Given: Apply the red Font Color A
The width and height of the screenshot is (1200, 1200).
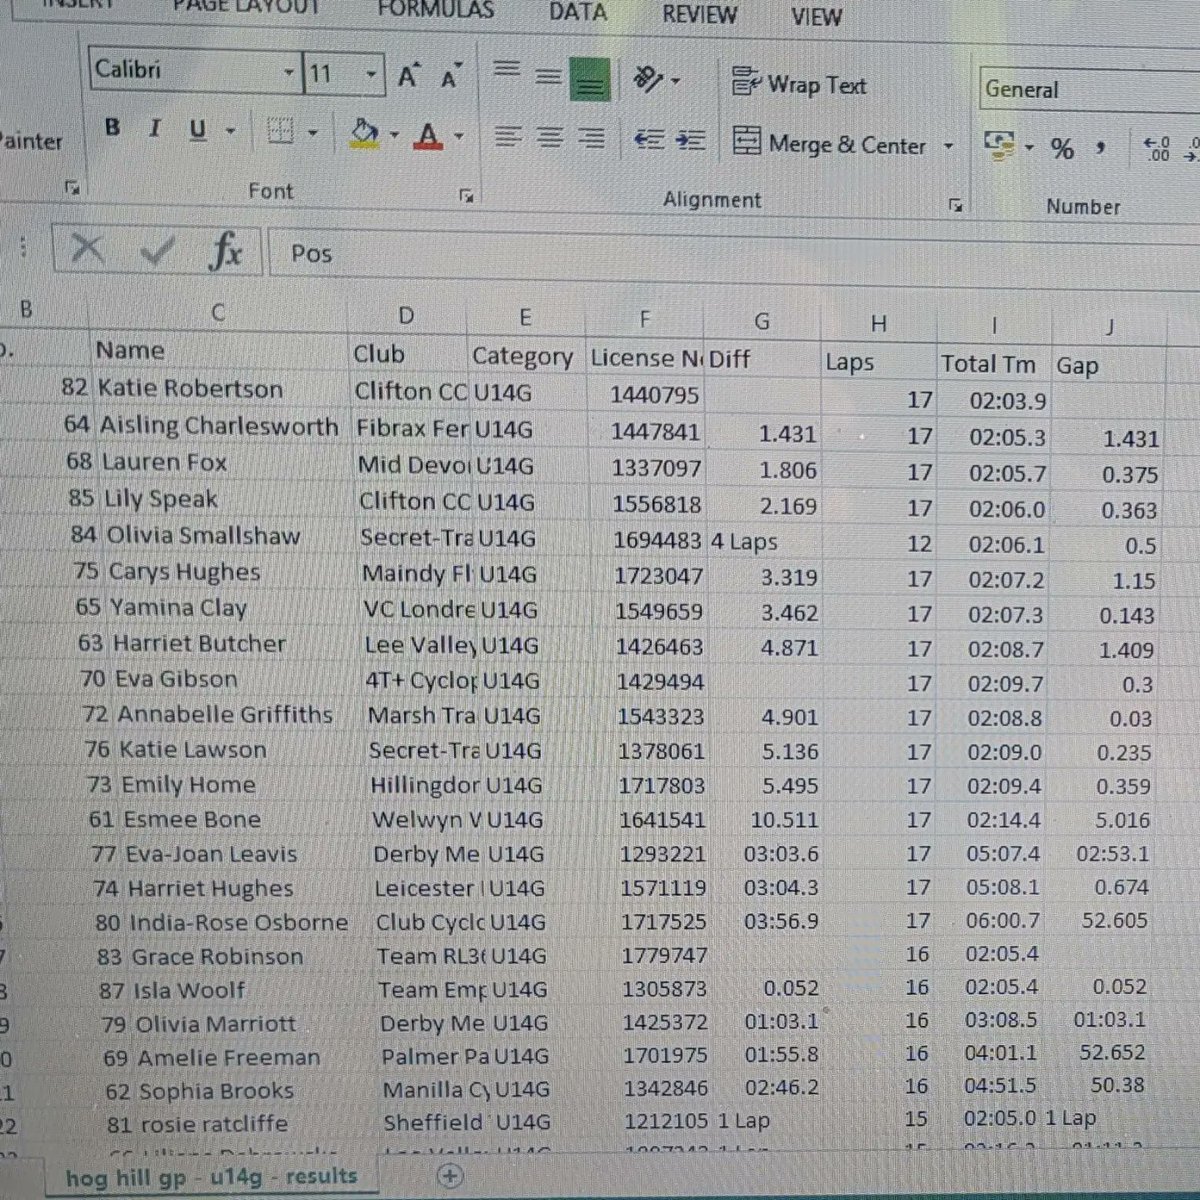Looking at the screenshot, I should [x=429, y=135].
